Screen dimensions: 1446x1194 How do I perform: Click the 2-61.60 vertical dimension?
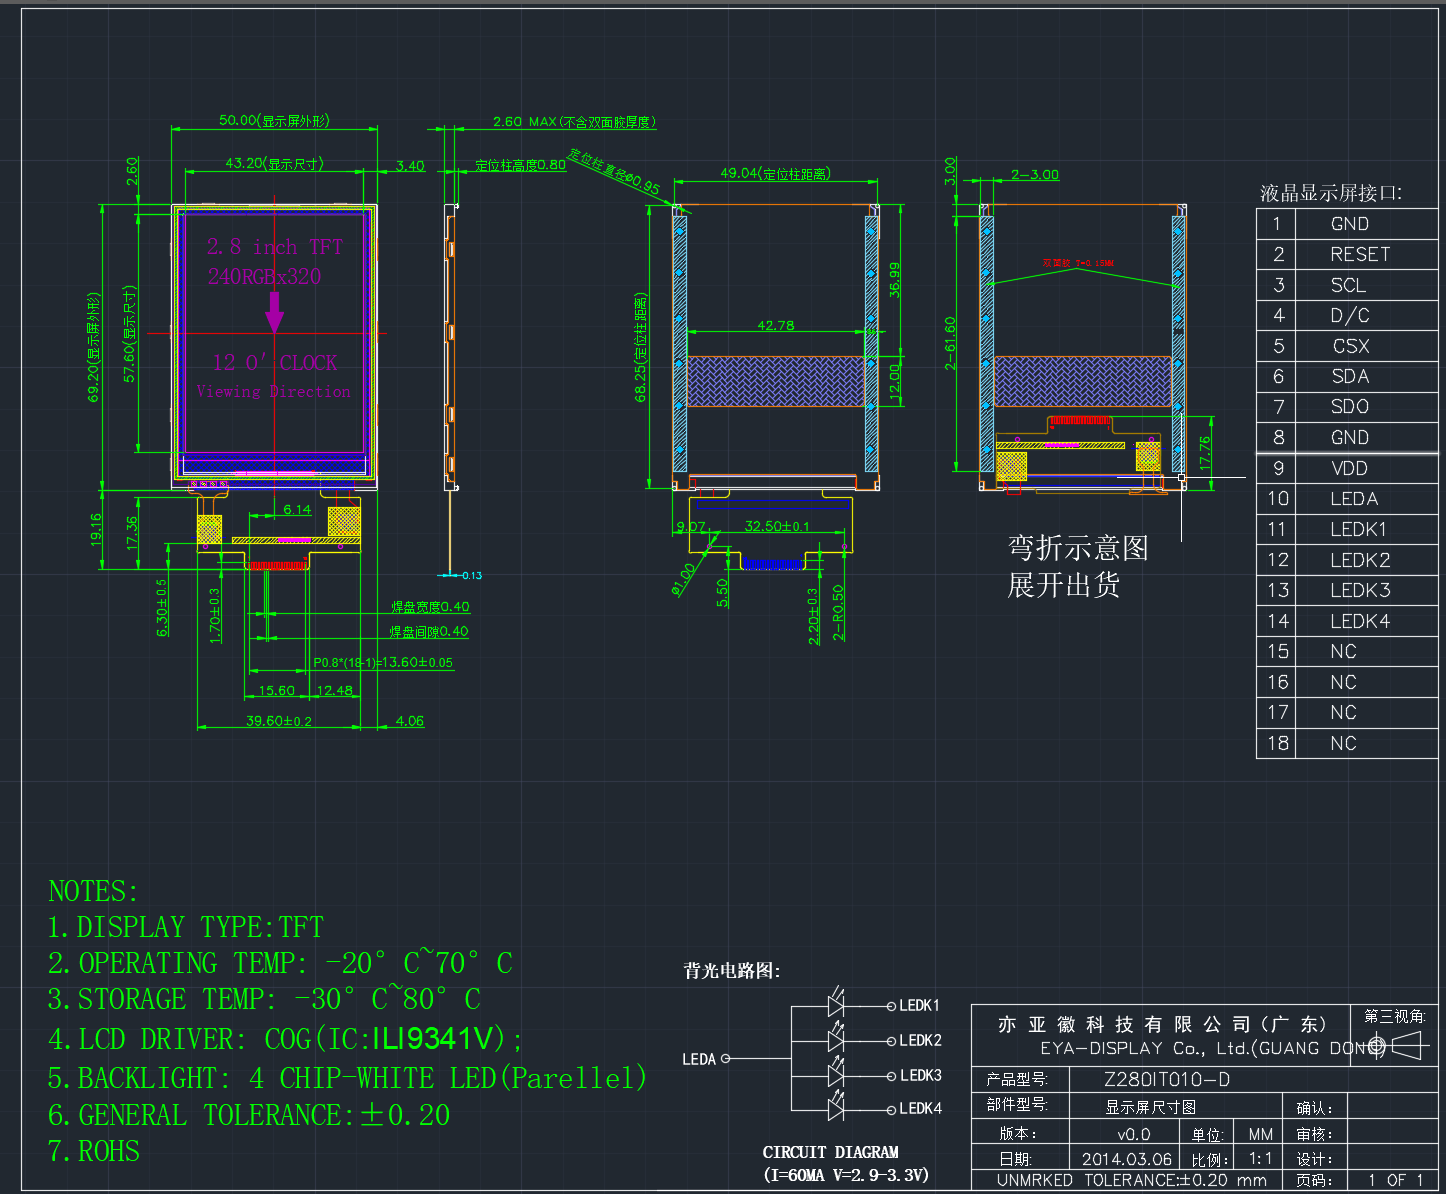click(950, 343)
